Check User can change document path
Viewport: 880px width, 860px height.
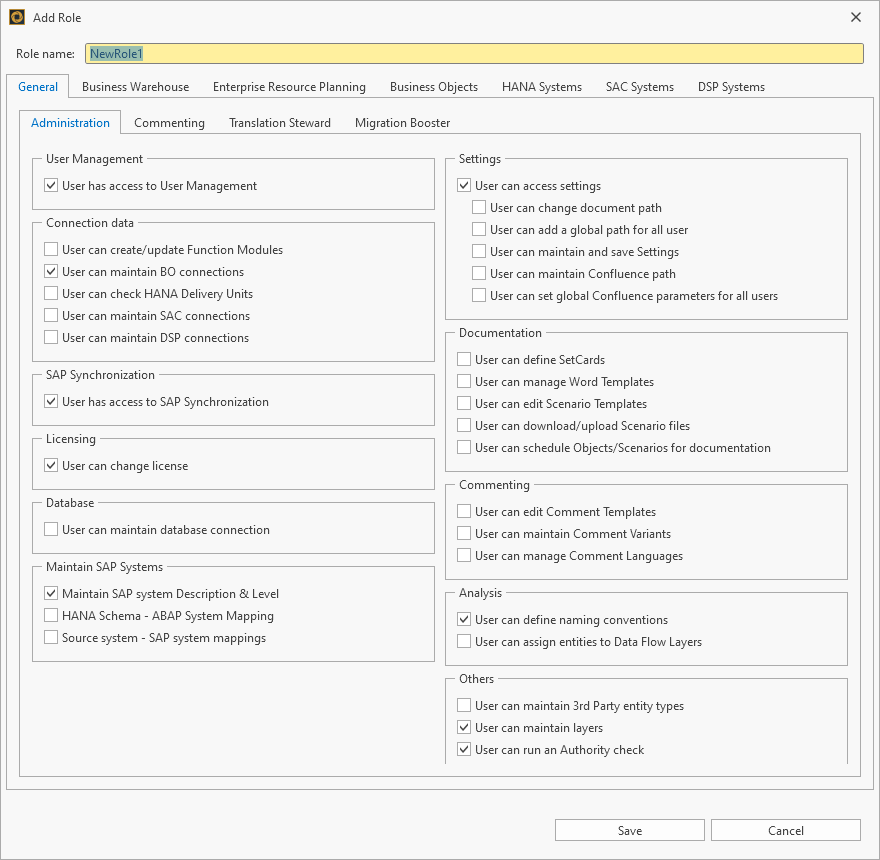tap(480, 208)
